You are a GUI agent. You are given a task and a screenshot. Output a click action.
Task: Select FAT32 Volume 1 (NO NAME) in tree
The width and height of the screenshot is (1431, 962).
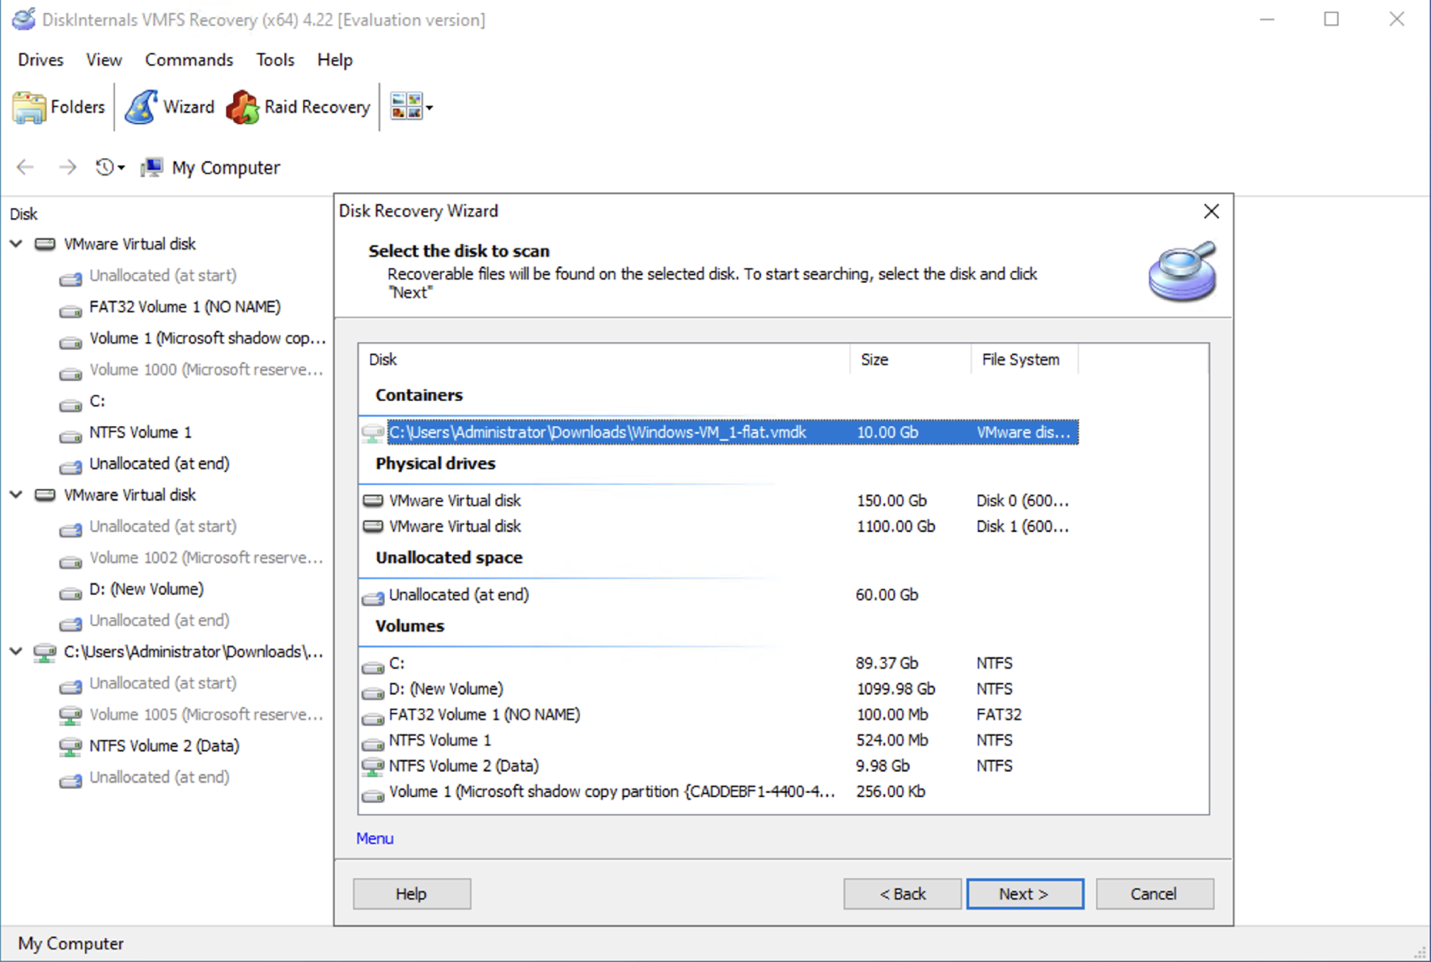pyautogui.click(x=185, y=307)
